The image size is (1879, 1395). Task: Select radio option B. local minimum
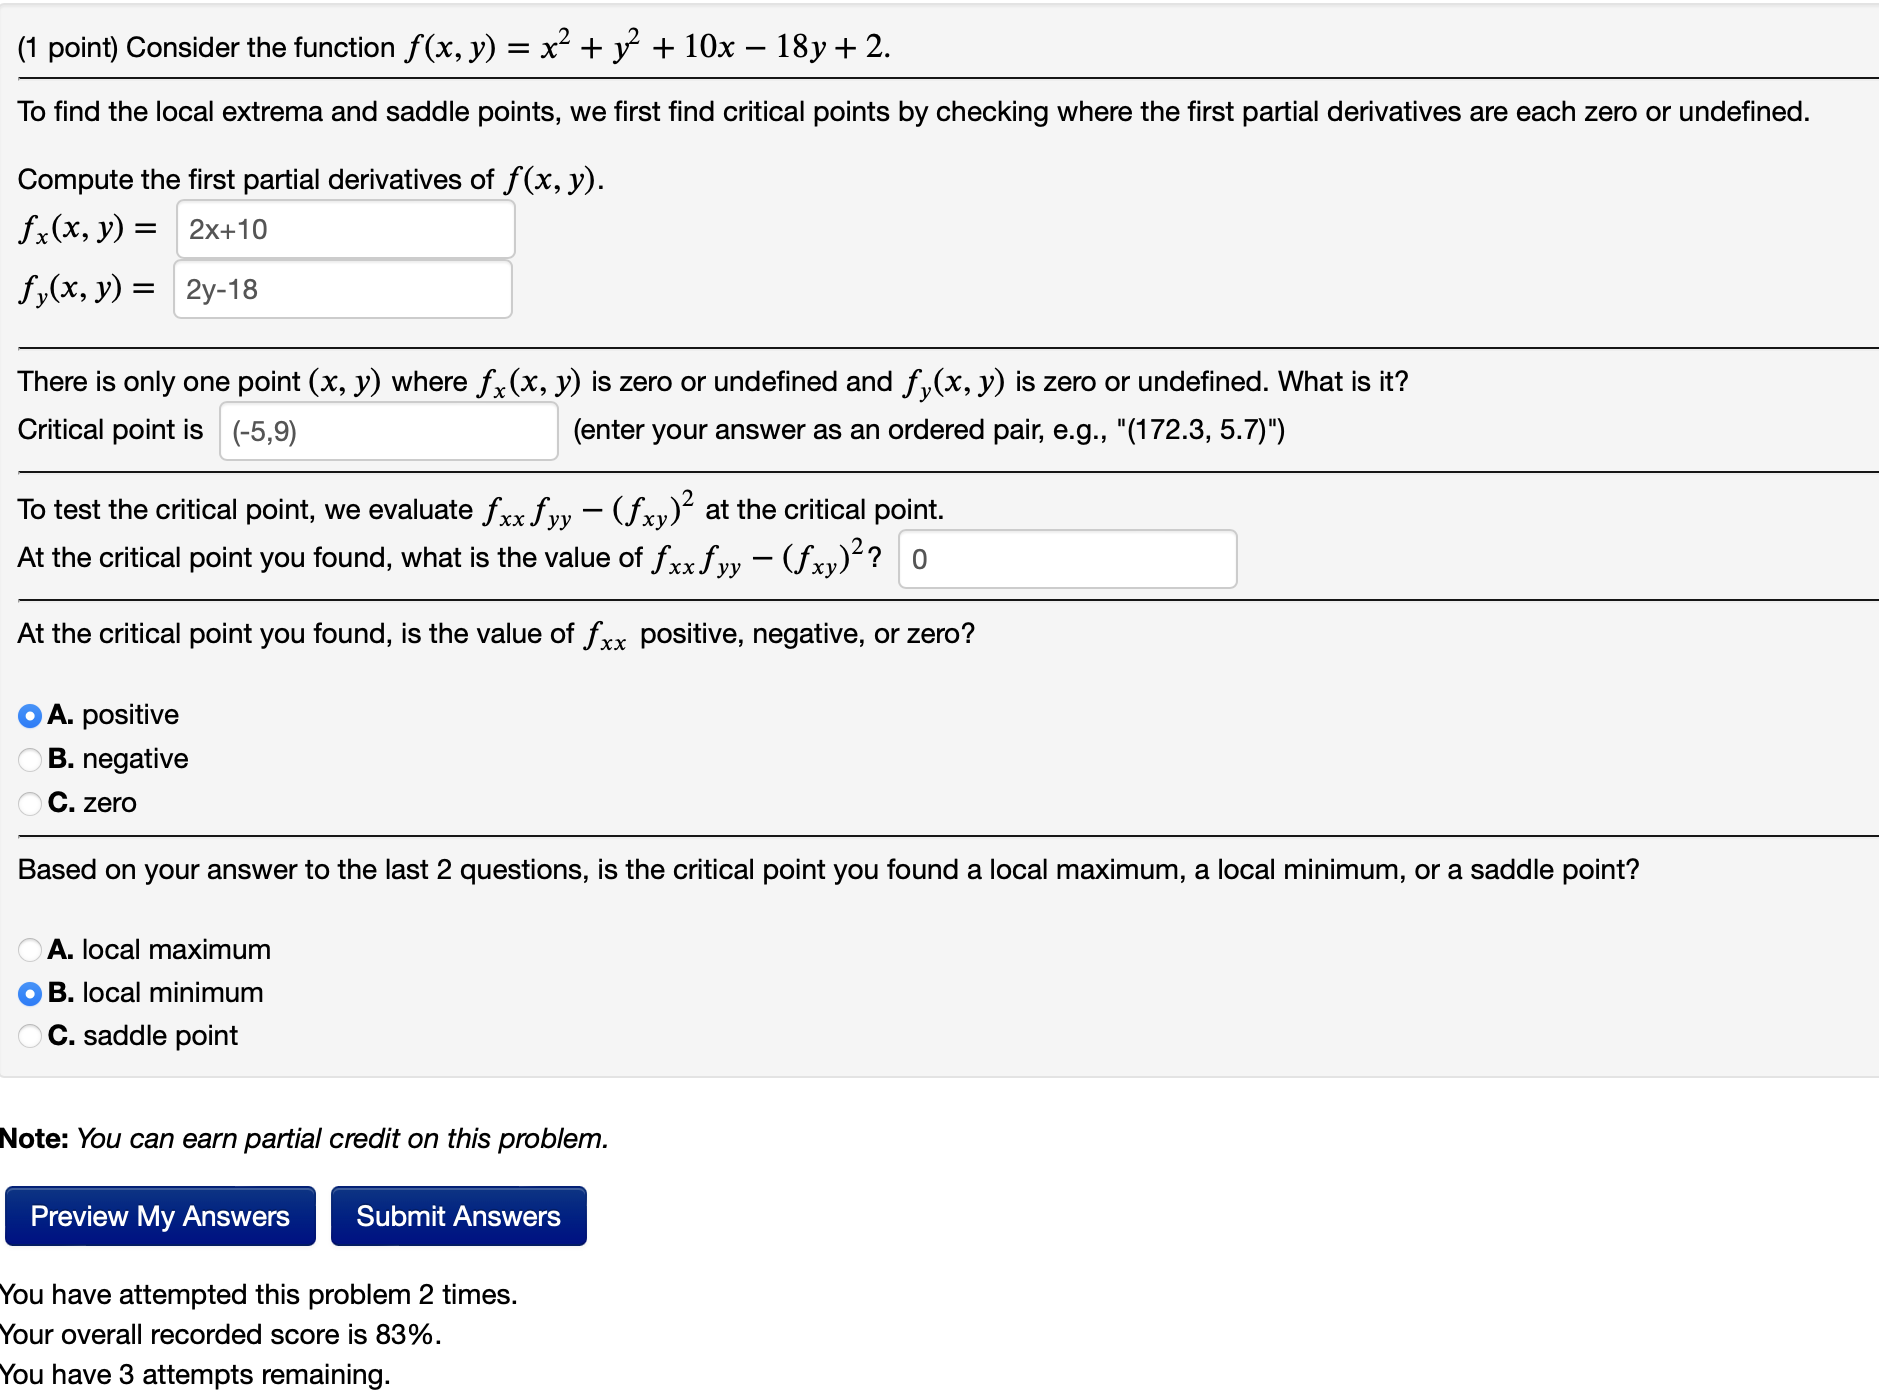(29, 992)
